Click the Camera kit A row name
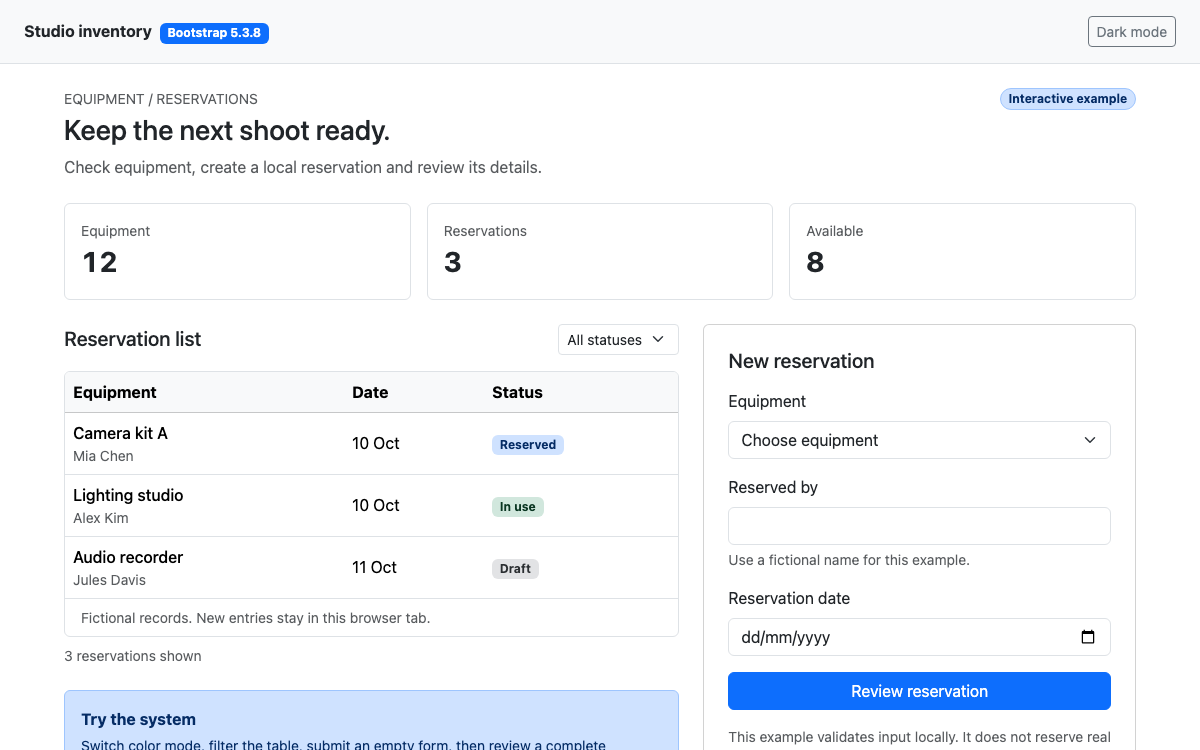The width and height of the screenshot is (1200, 750). [120, 433]
